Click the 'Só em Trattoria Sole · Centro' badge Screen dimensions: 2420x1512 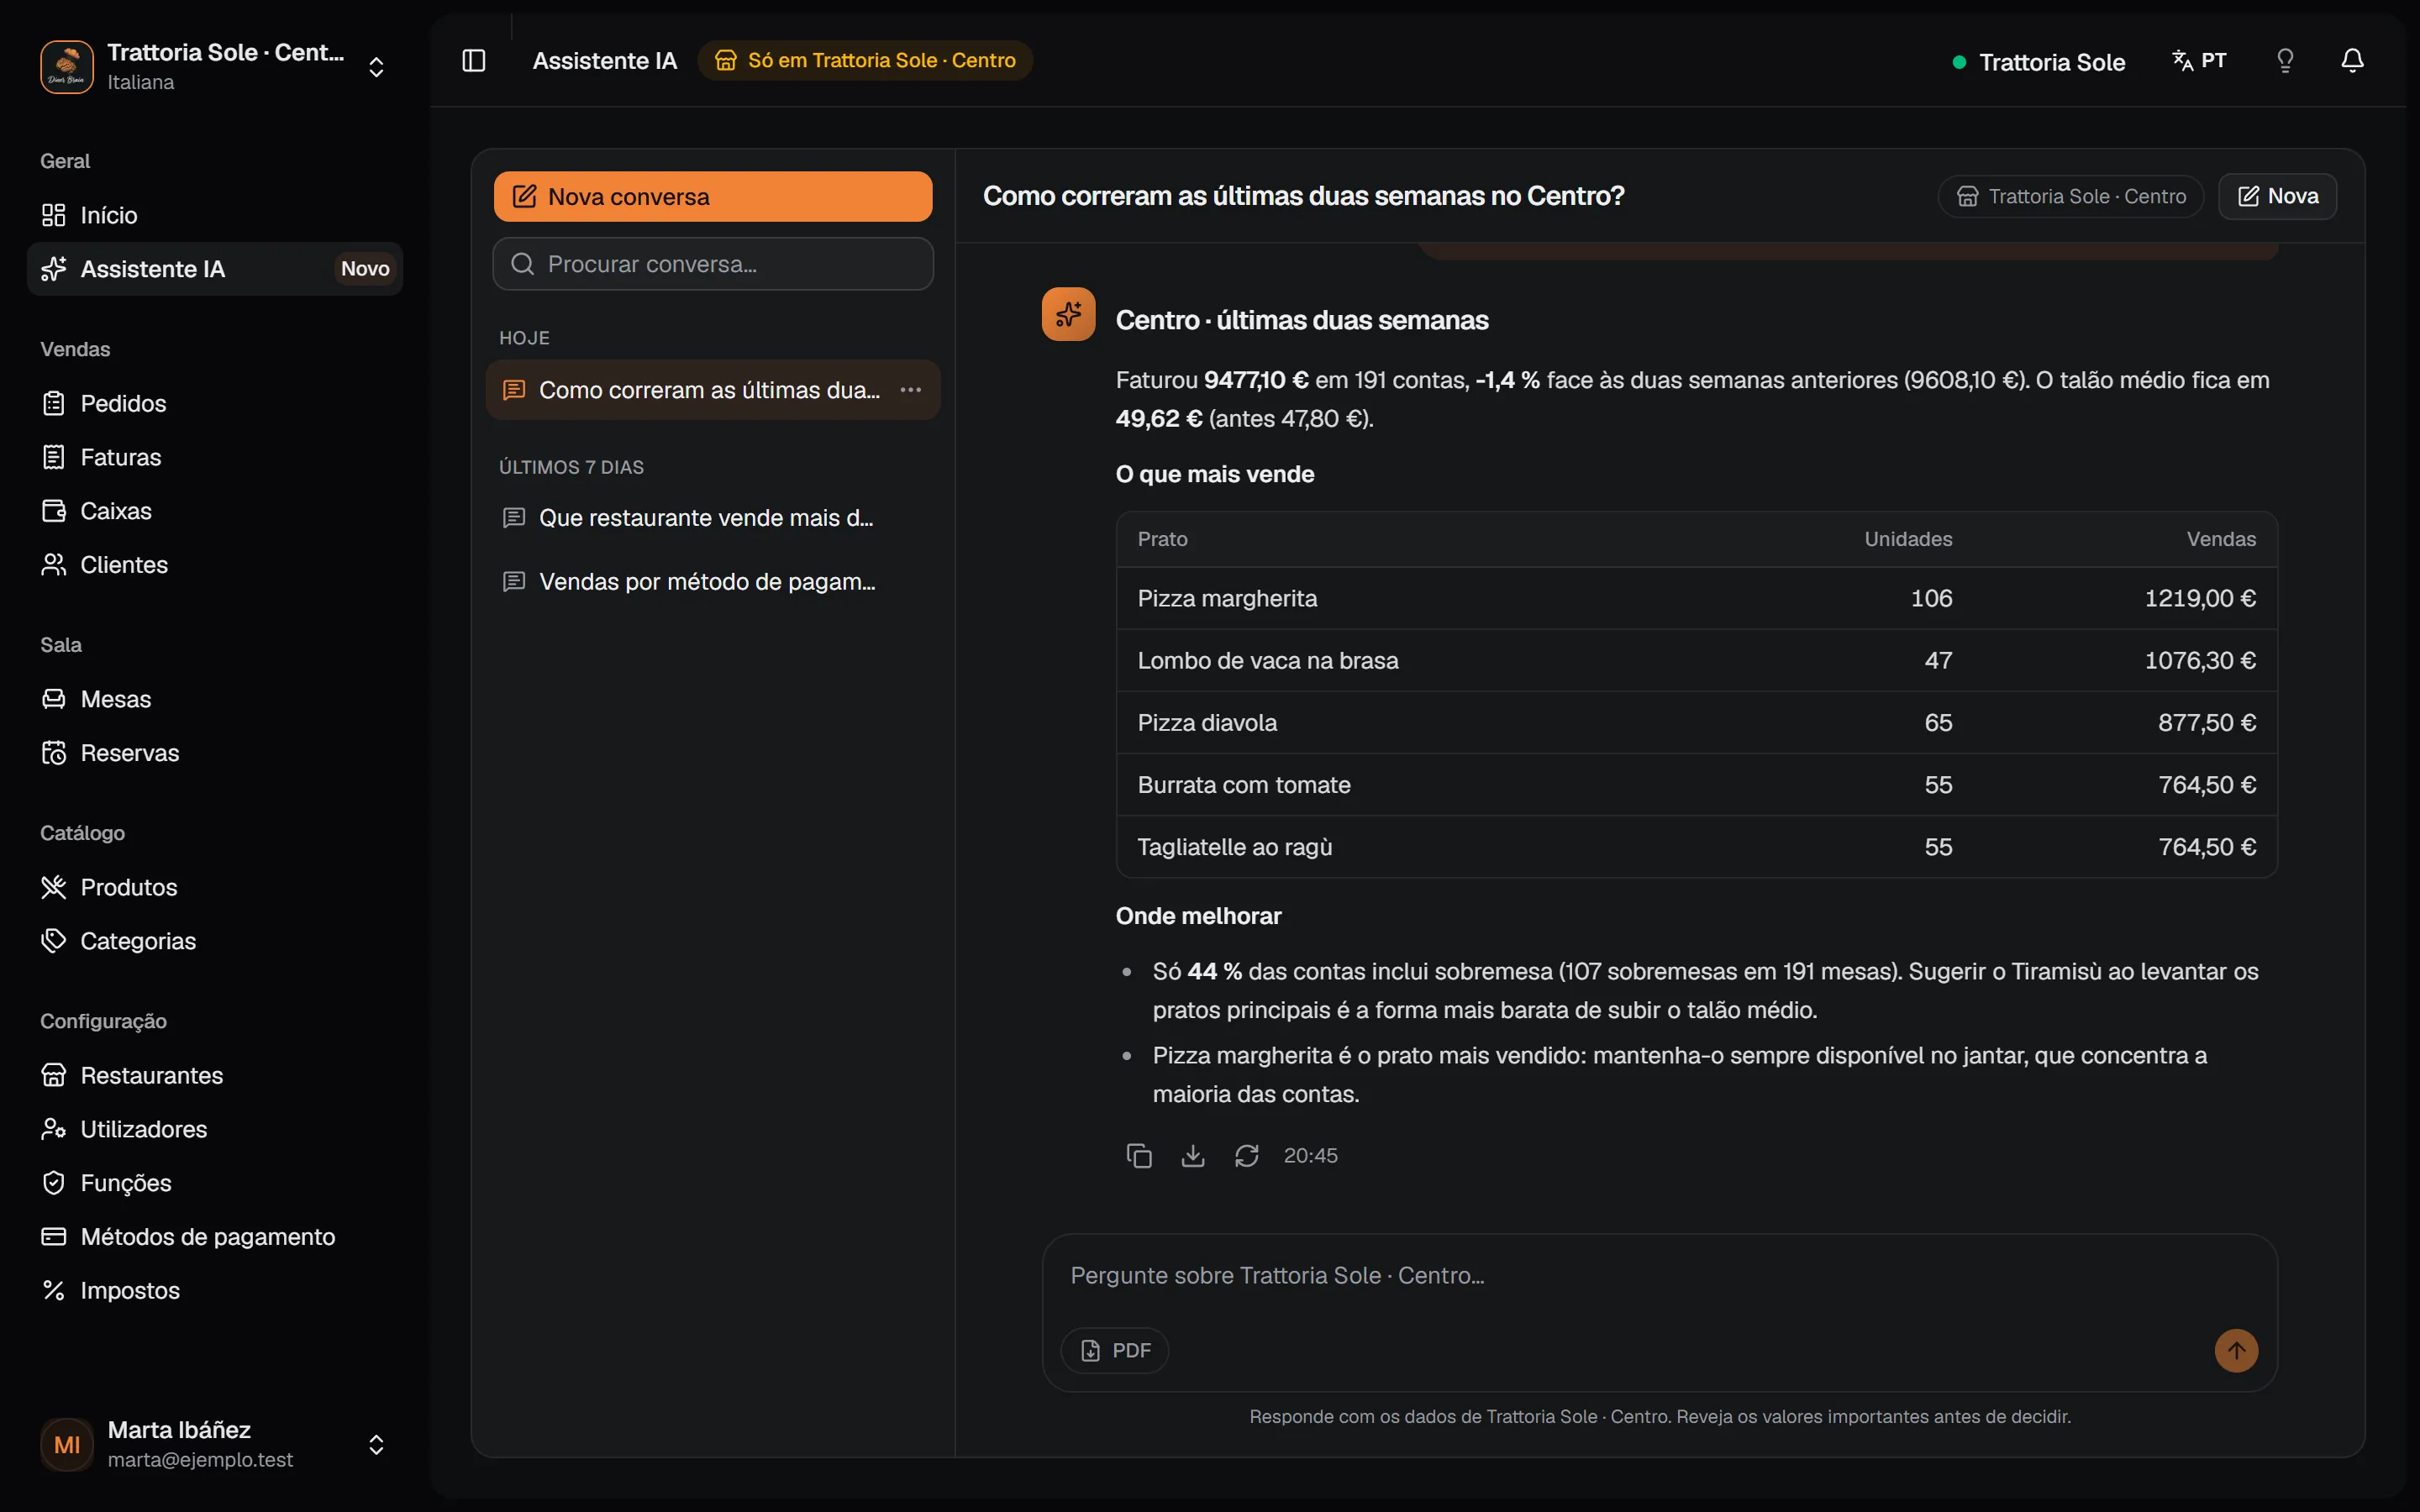pyautogui.click(x=865, y=61)
